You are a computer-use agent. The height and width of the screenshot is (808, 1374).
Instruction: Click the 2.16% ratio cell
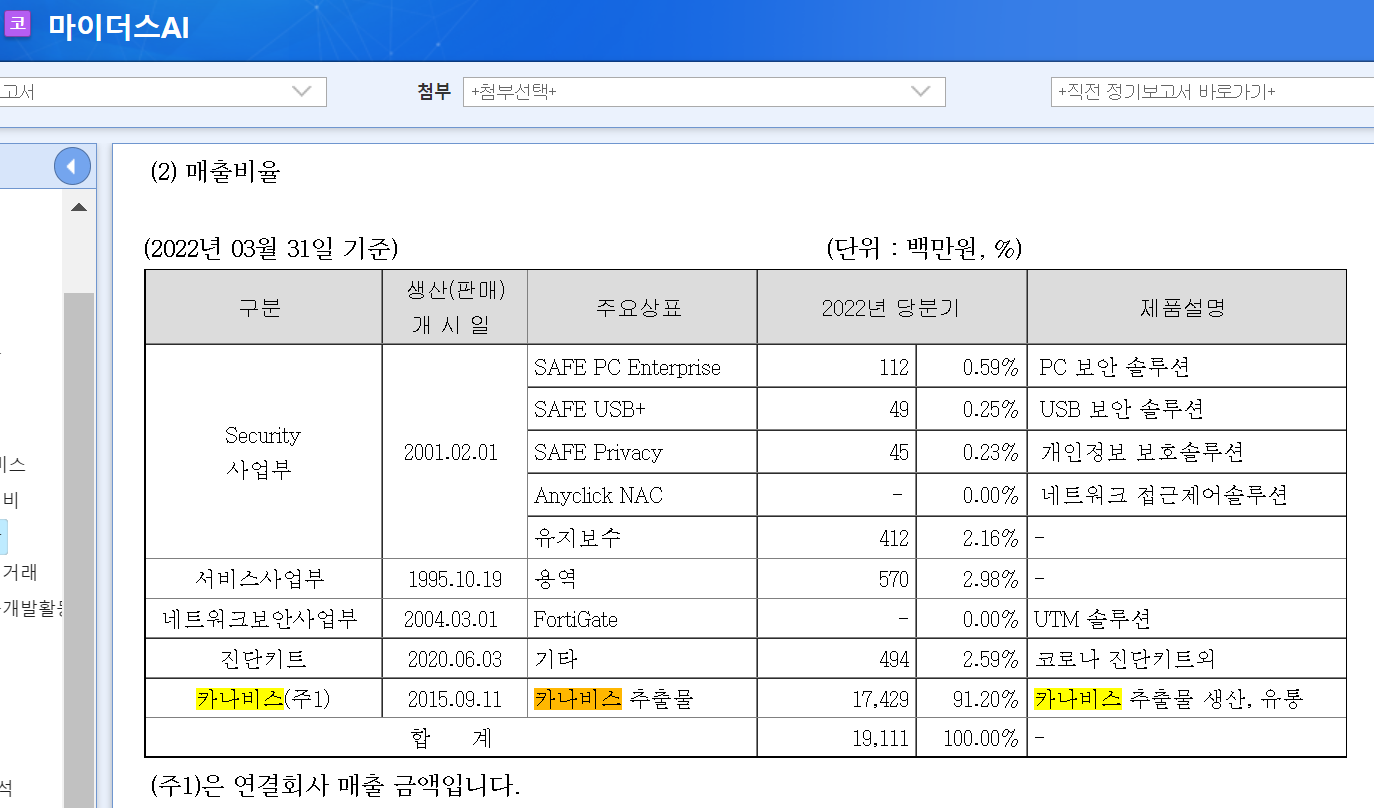[x=971, y=537]
